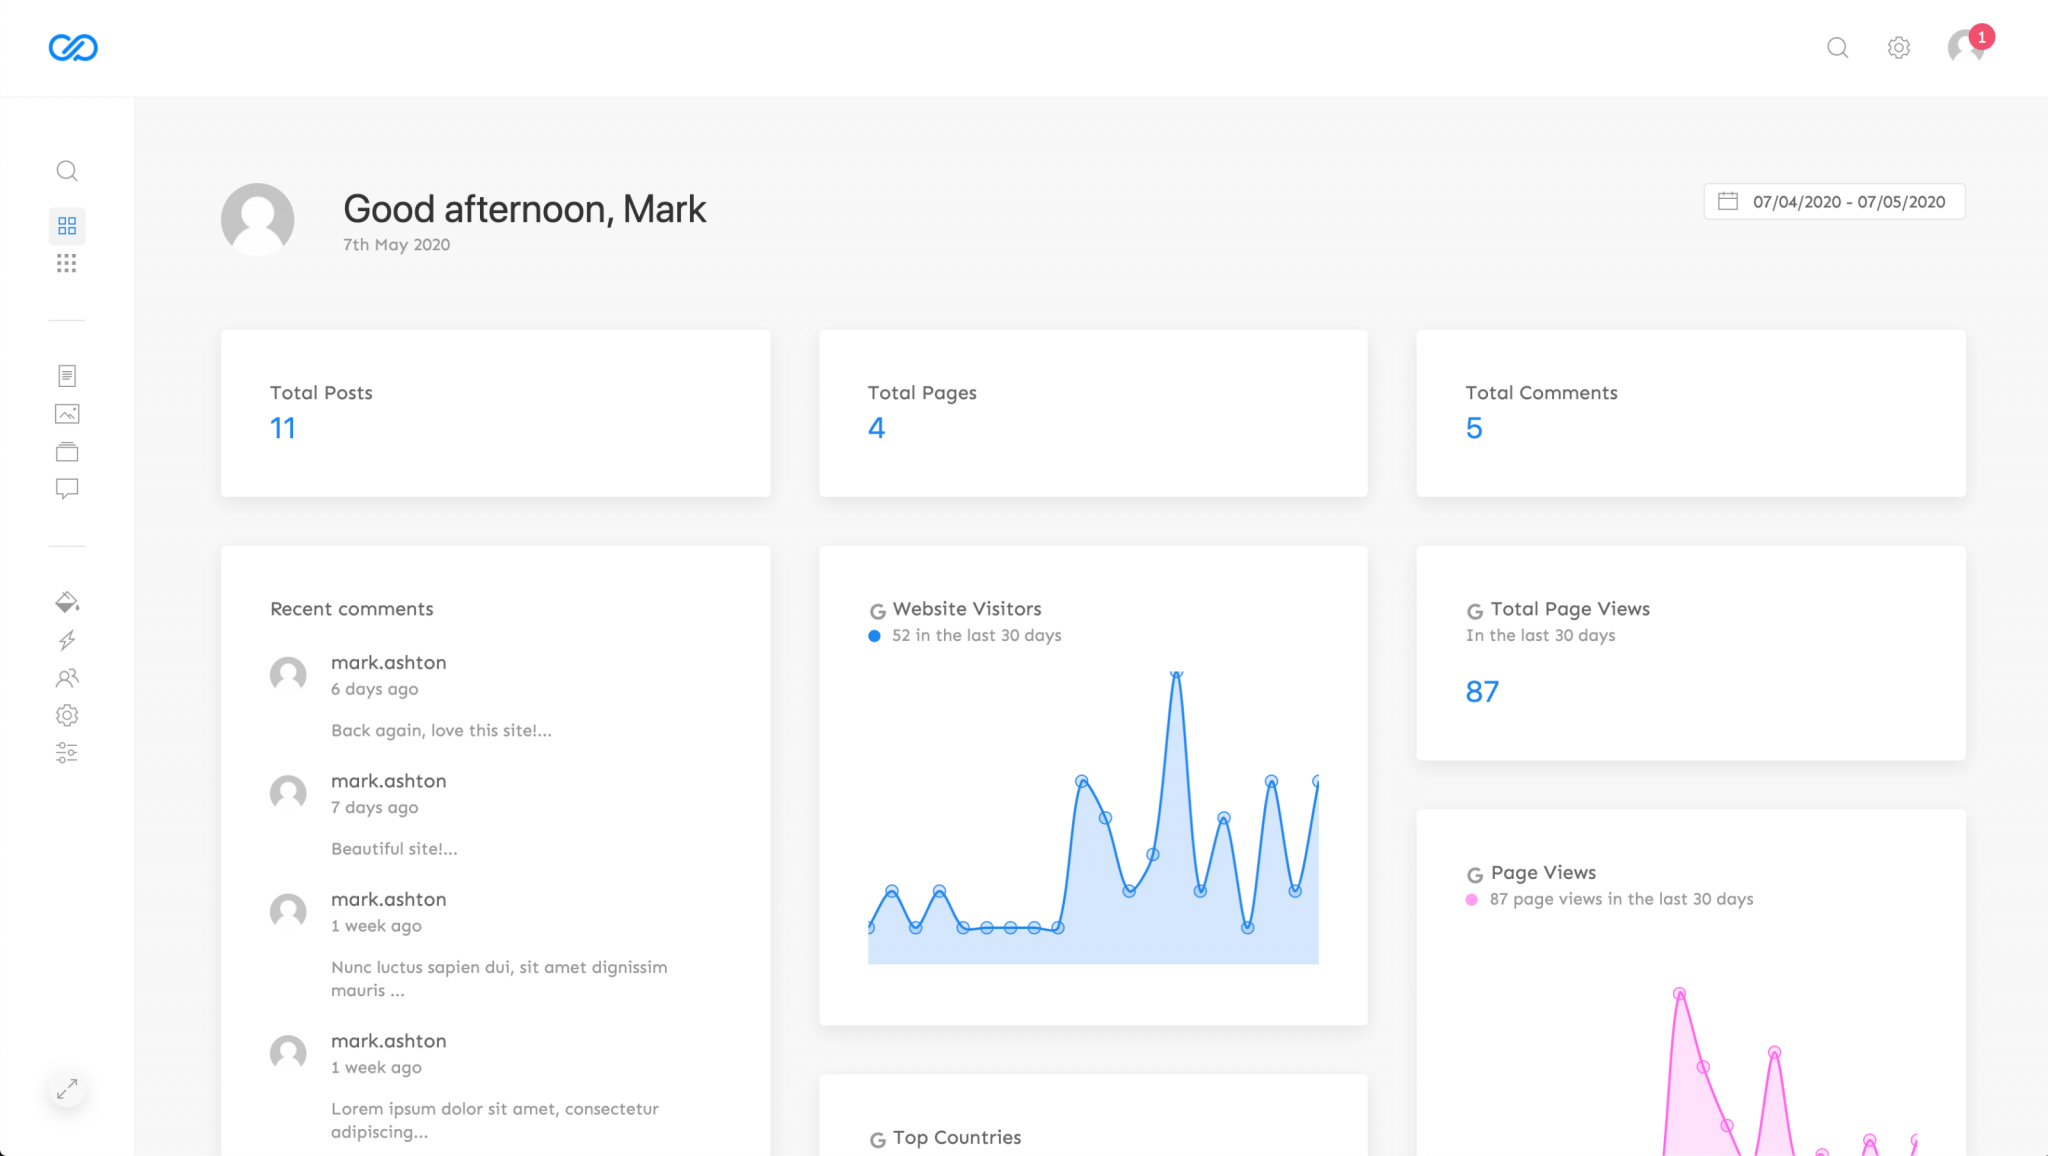
Task: Click the lightning performance icon
Action: [67, 640]
